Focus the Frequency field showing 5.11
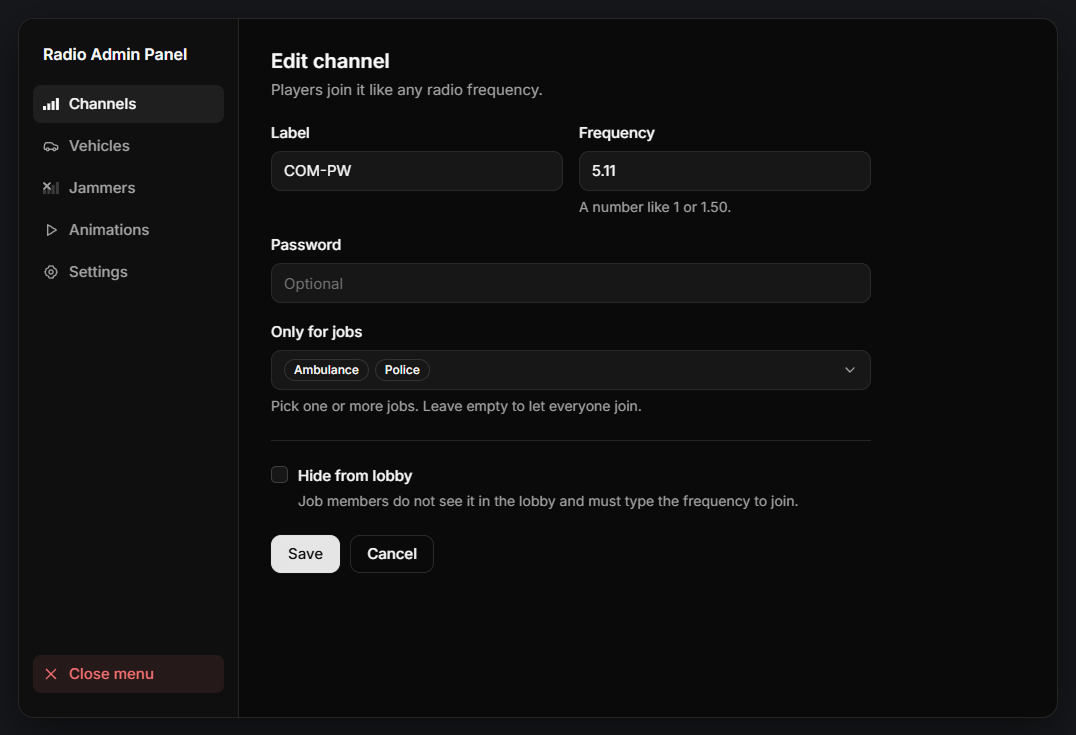The width and height of the screenshot is (1076, 735). click(725, 171)
